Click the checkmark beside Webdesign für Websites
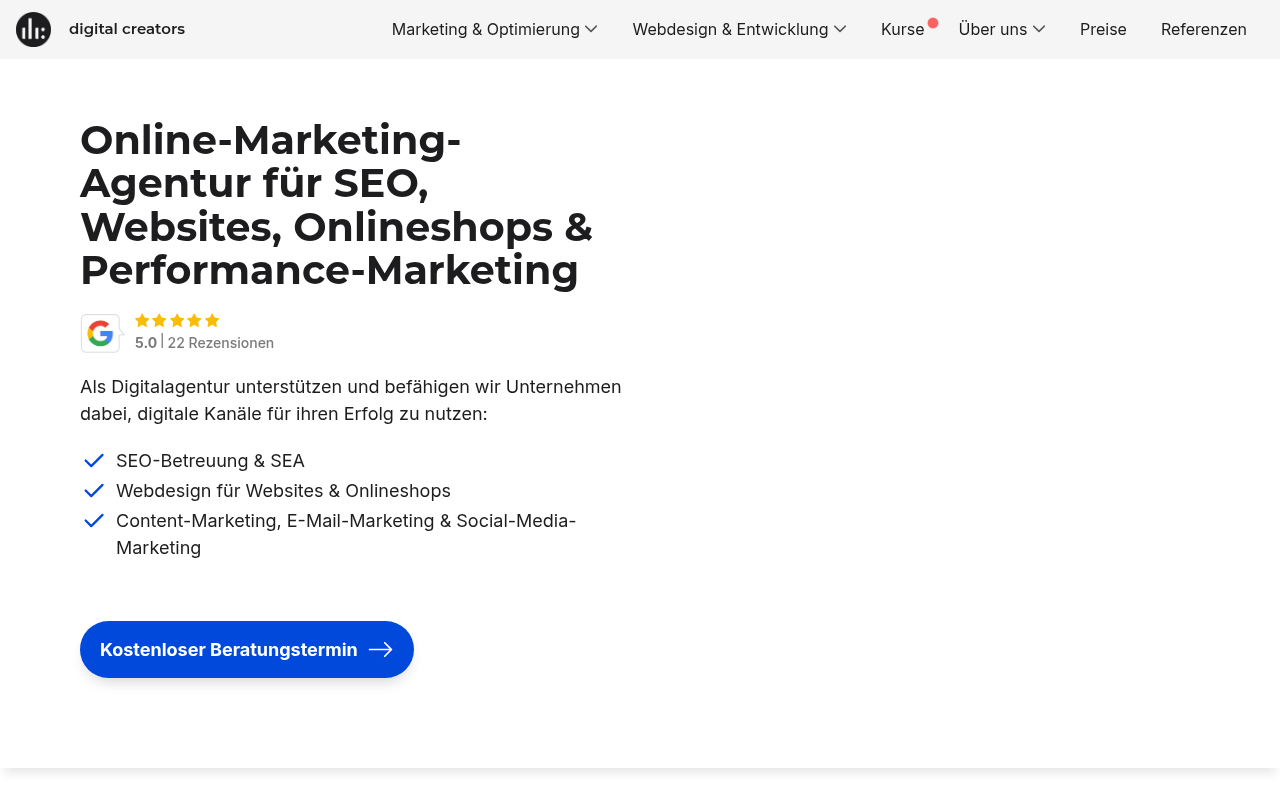The width and height of the screenshot is (1280, 800). [x=94, y=491]
